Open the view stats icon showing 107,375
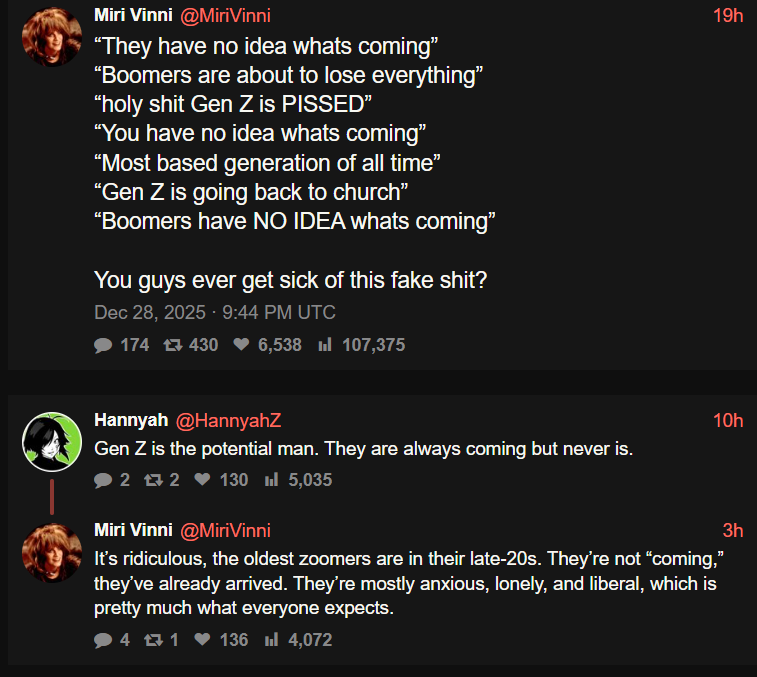Image resolution: width=757 pixels, height=677 pixels. click(x=324, y=345)
